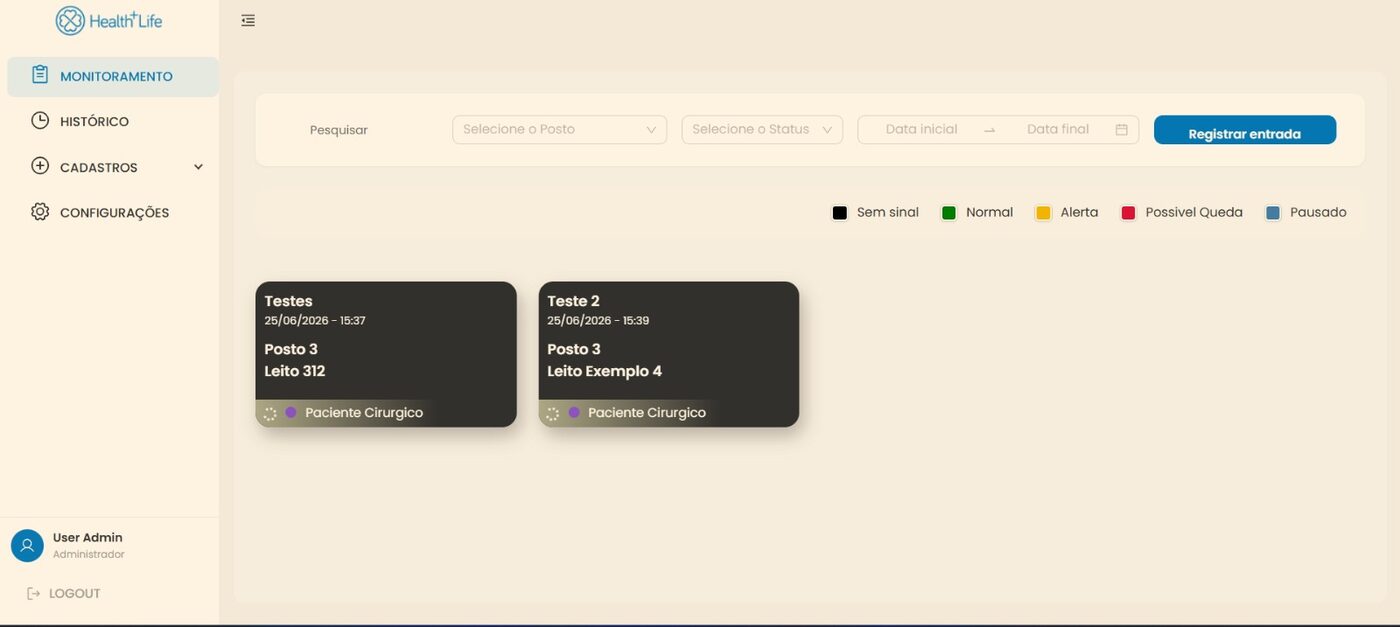Click the Data inicial field

pyautogui.click(x=921, y=129)
